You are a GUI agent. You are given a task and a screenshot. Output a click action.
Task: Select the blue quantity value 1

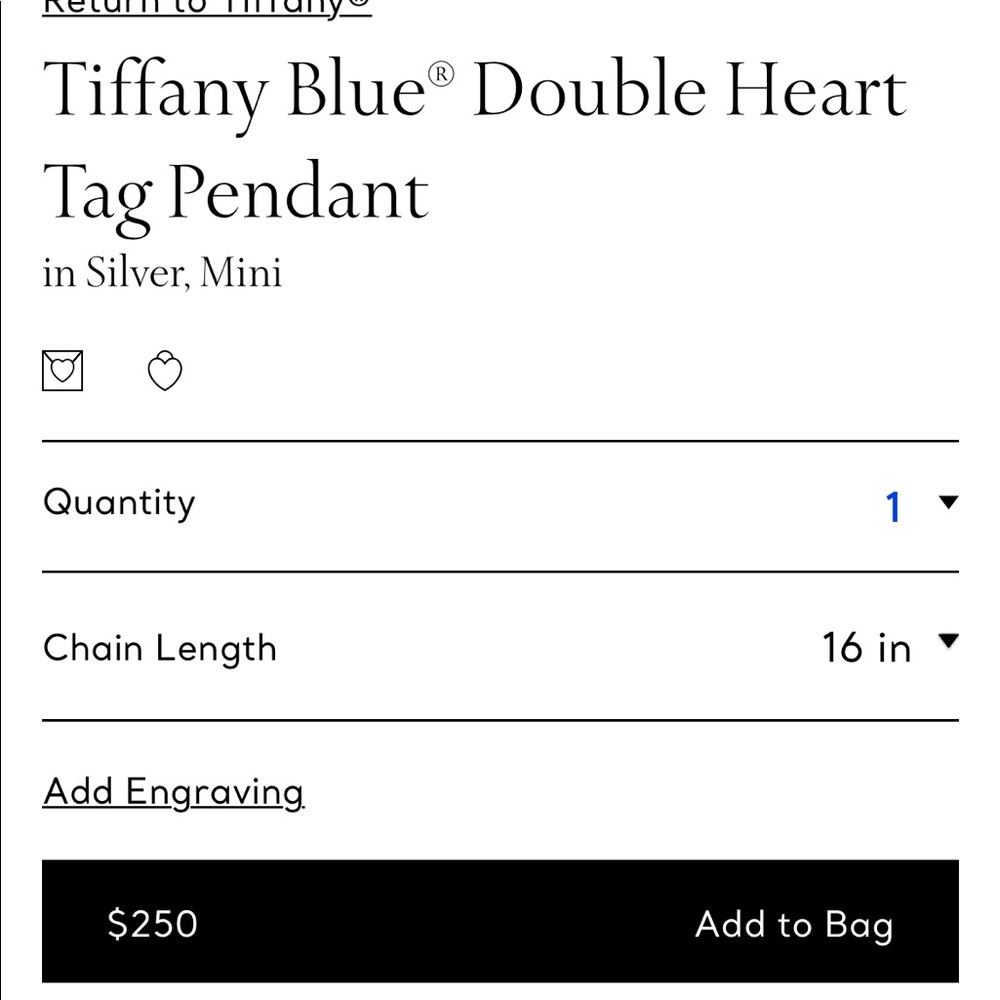pos(893,508)
